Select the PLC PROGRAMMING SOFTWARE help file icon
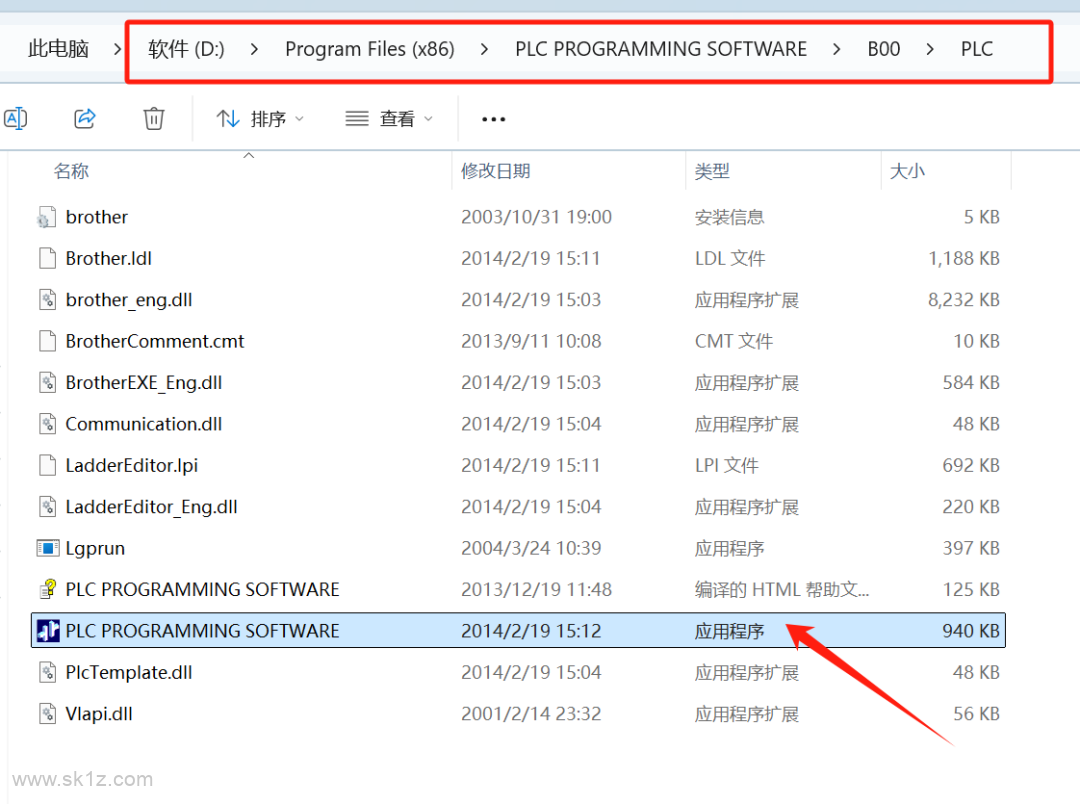Screen dimensions: 1080x804 (x=48, y=589)
